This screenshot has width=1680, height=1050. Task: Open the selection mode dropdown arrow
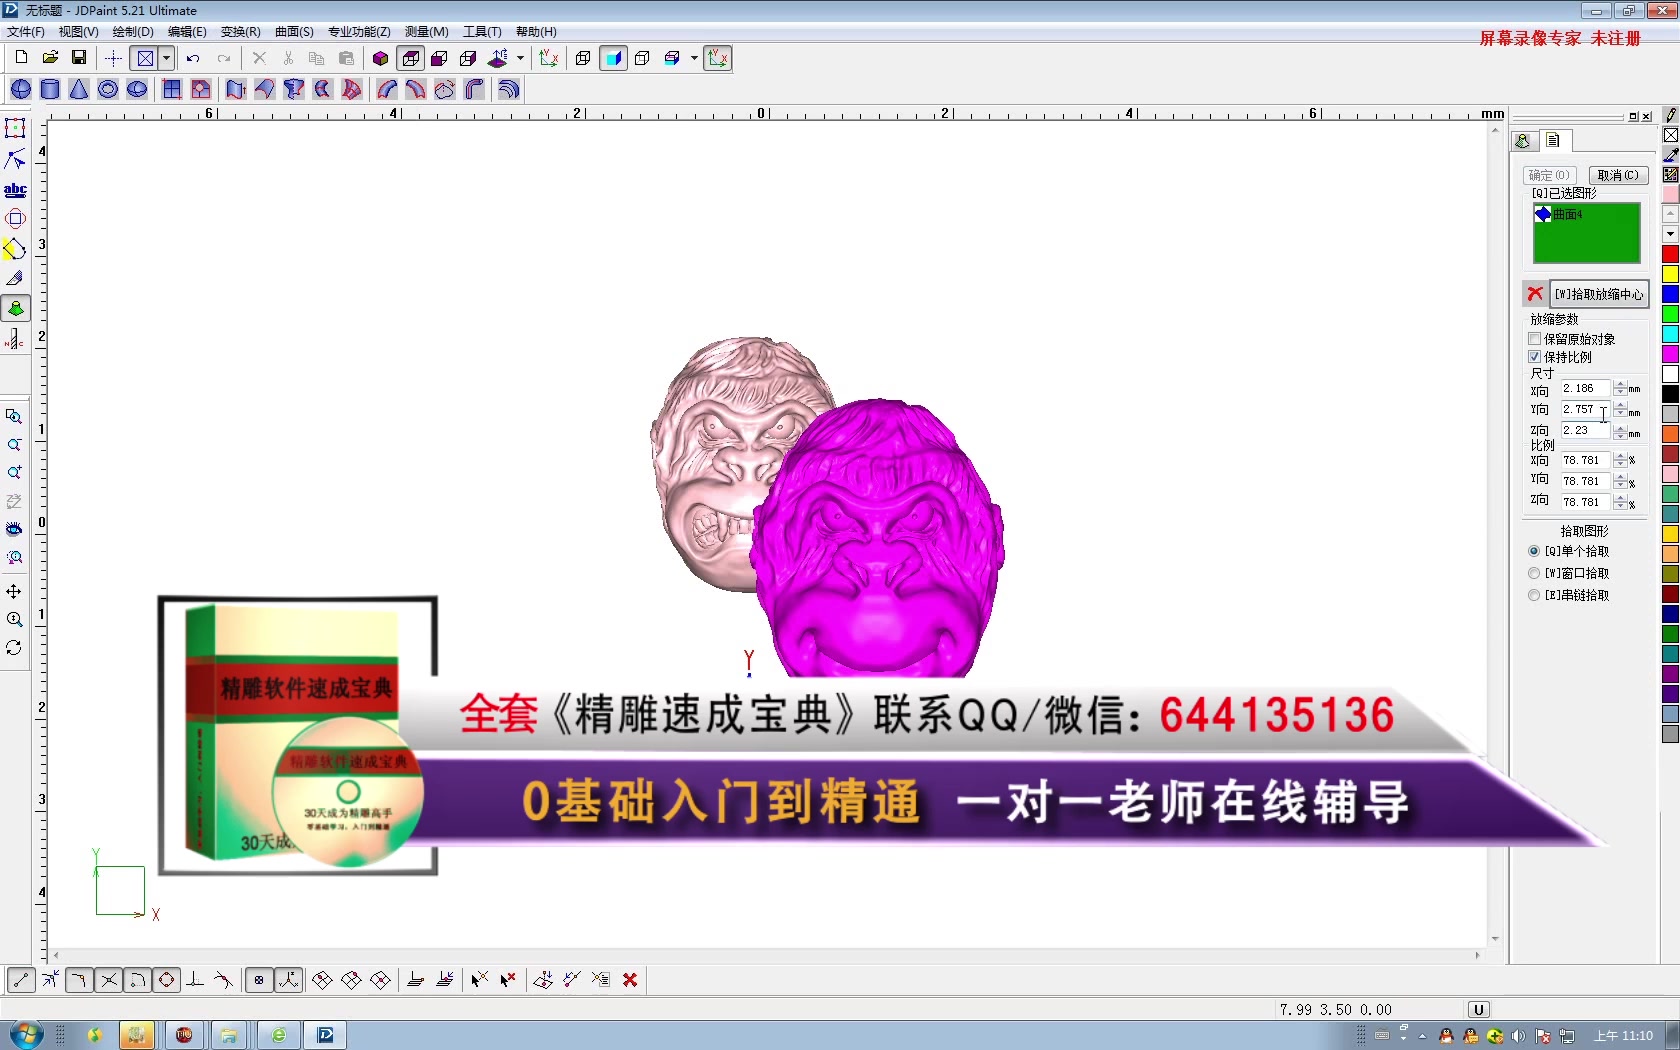[167, 58]
